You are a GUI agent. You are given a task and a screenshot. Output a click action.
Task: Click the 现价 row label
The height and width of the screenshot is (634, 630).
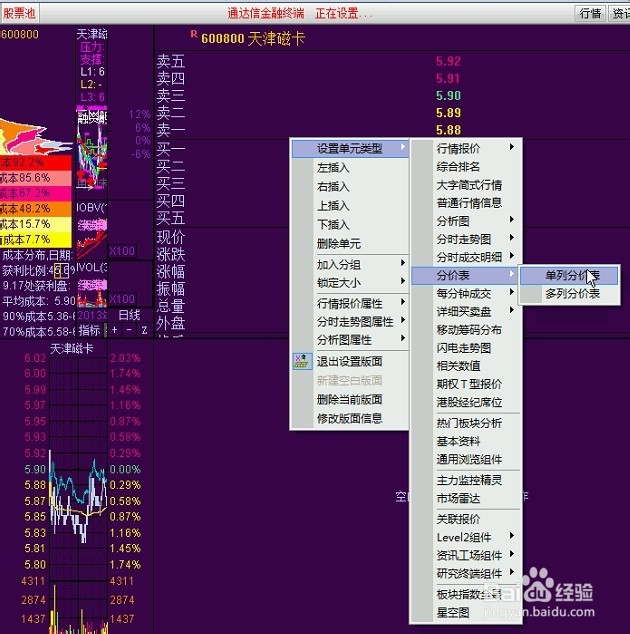[171, 237]
